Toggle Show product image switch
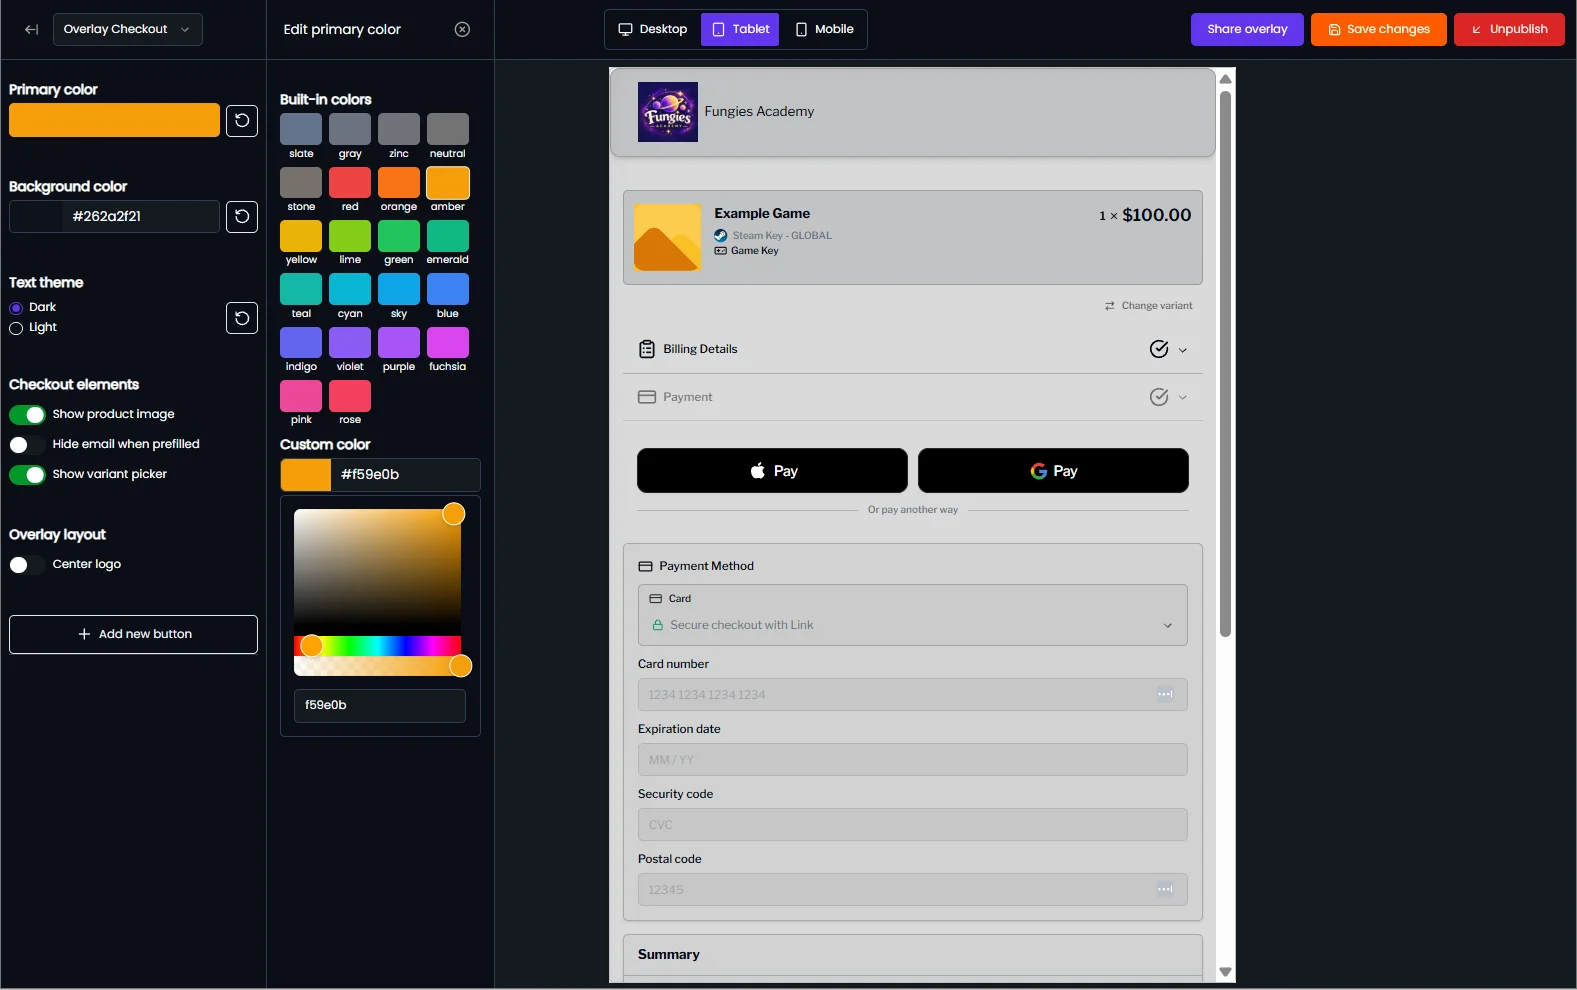The width and height of the screenshot is (1577, 990). pyautogui.click(x=28, y=415)
